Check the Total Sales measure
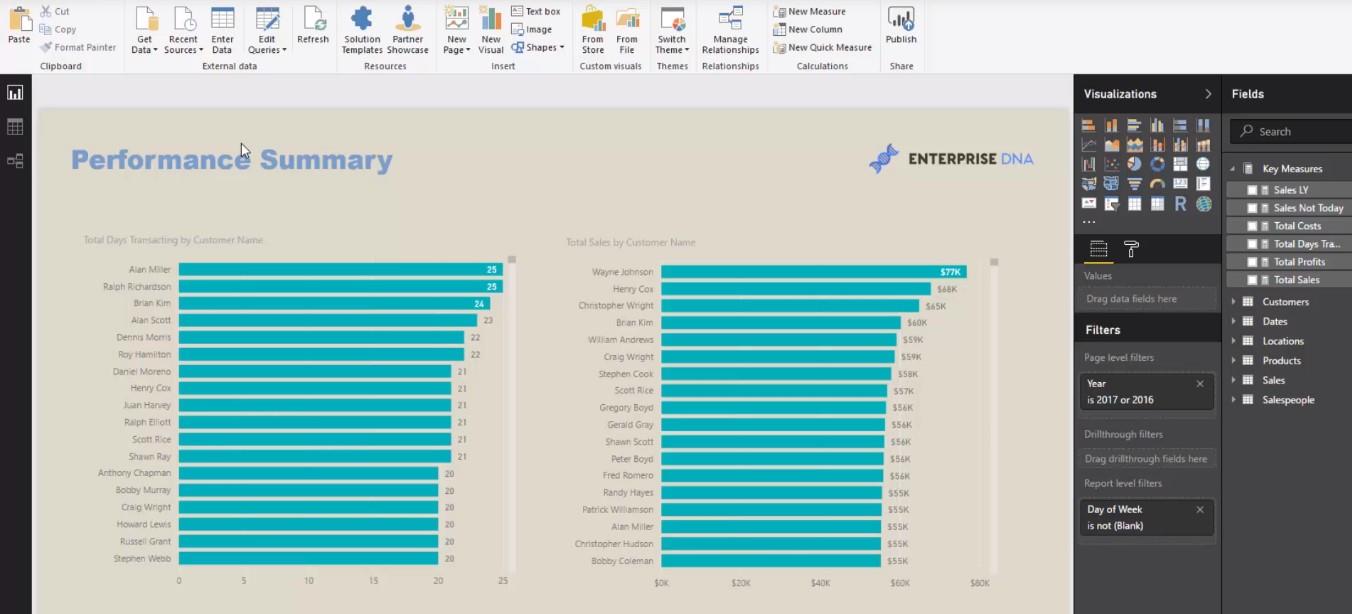The height and width of the screenshot is (614, 1352). pos(1252,280)
